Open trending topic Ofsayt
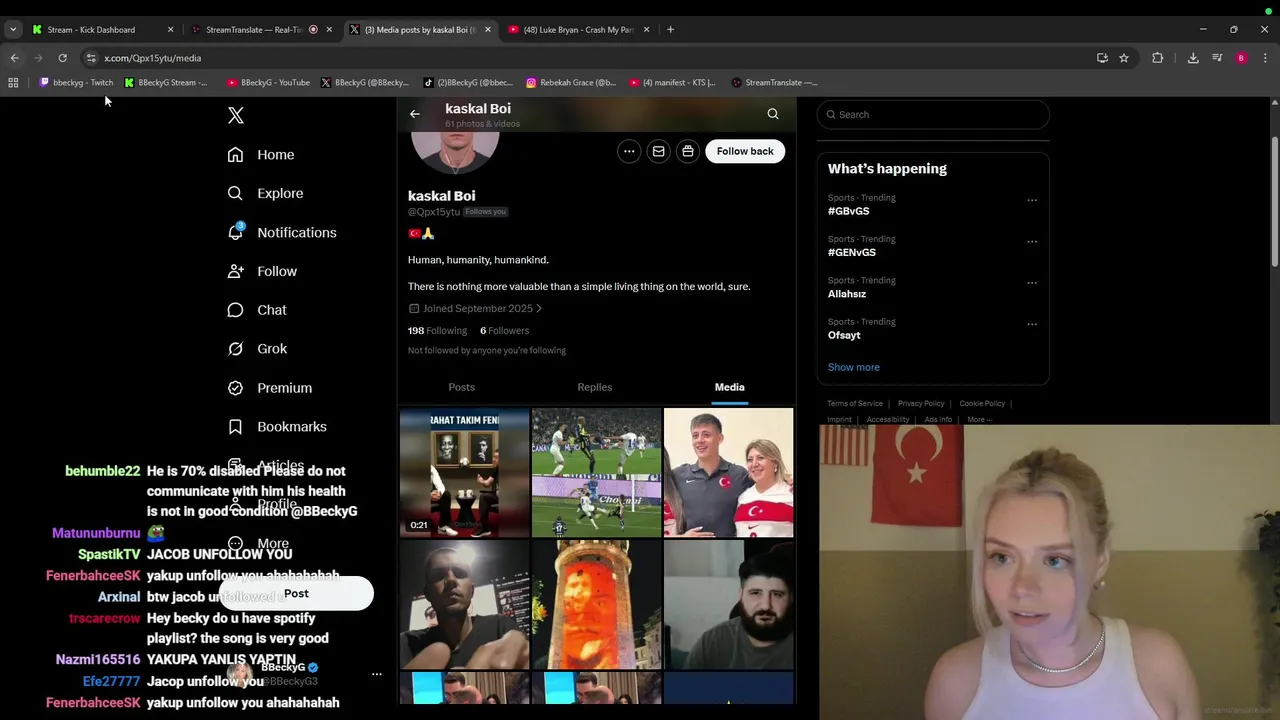Viewport: 1280px width, 720px height. pyautogui.click(x=844, y=335)
